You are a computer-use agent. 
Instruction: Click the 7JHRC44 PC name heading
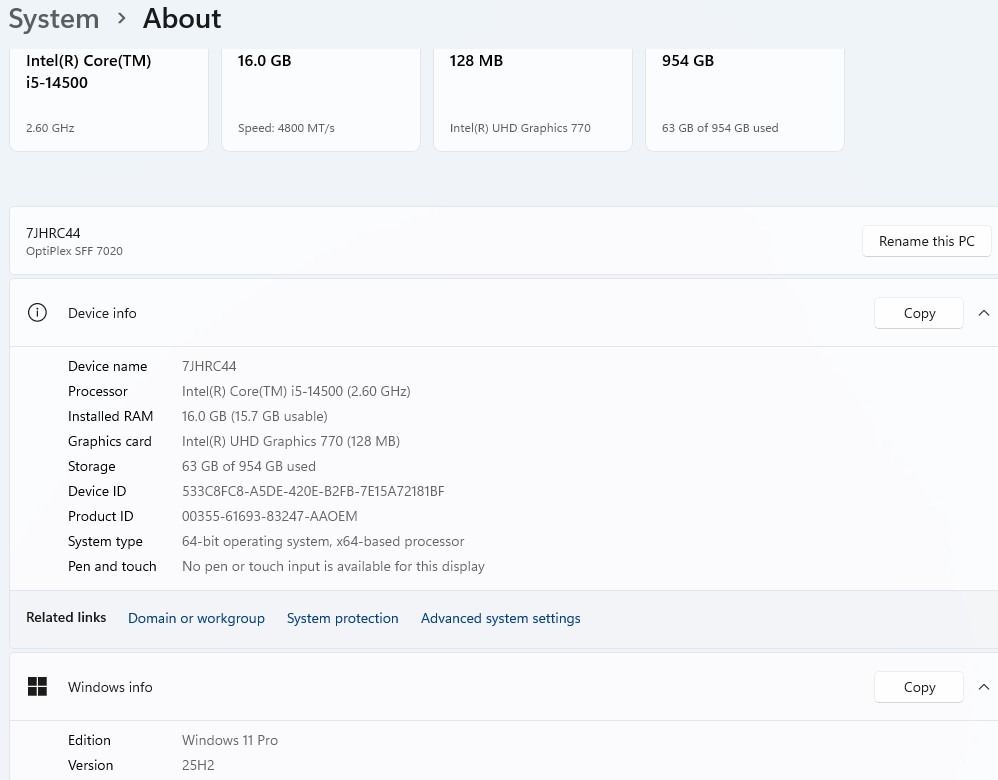pyautogui.click(x=53, y=233)
